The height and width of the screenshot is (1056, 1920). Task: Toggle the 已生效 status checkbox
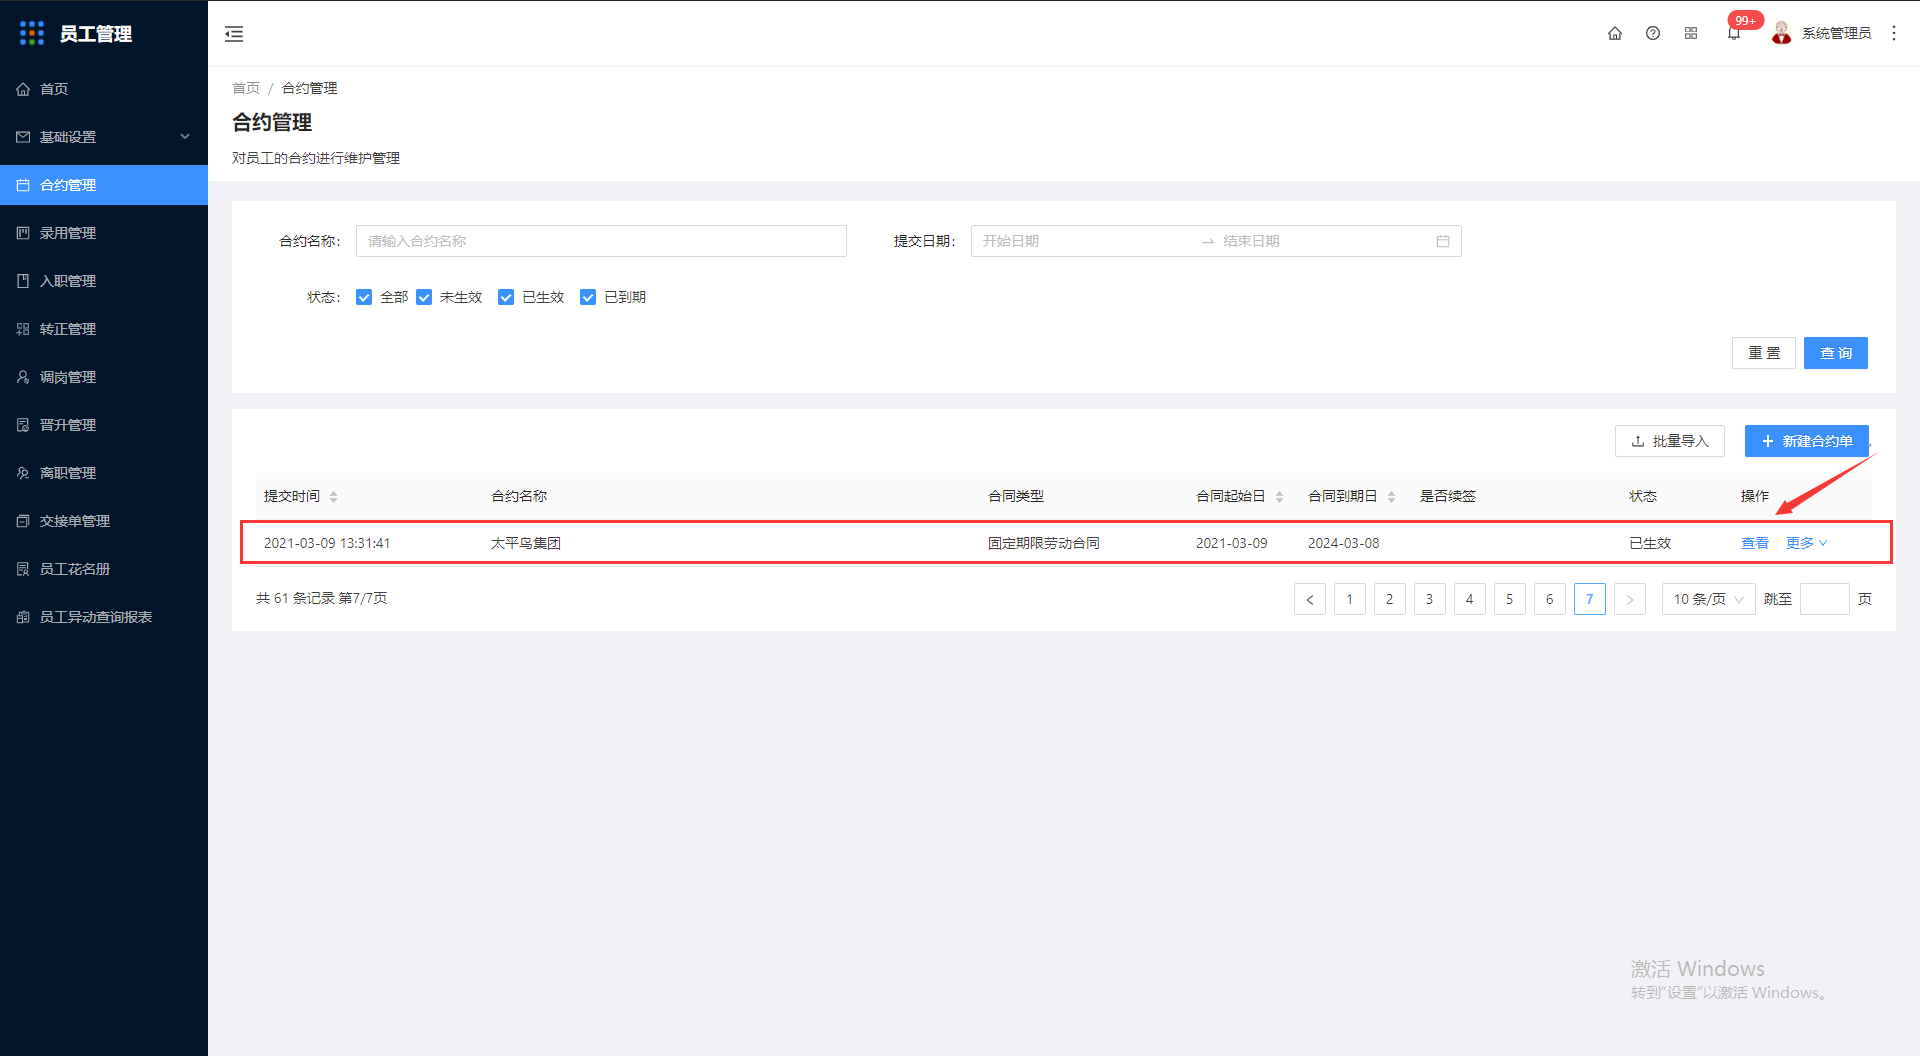click(506, 297)
